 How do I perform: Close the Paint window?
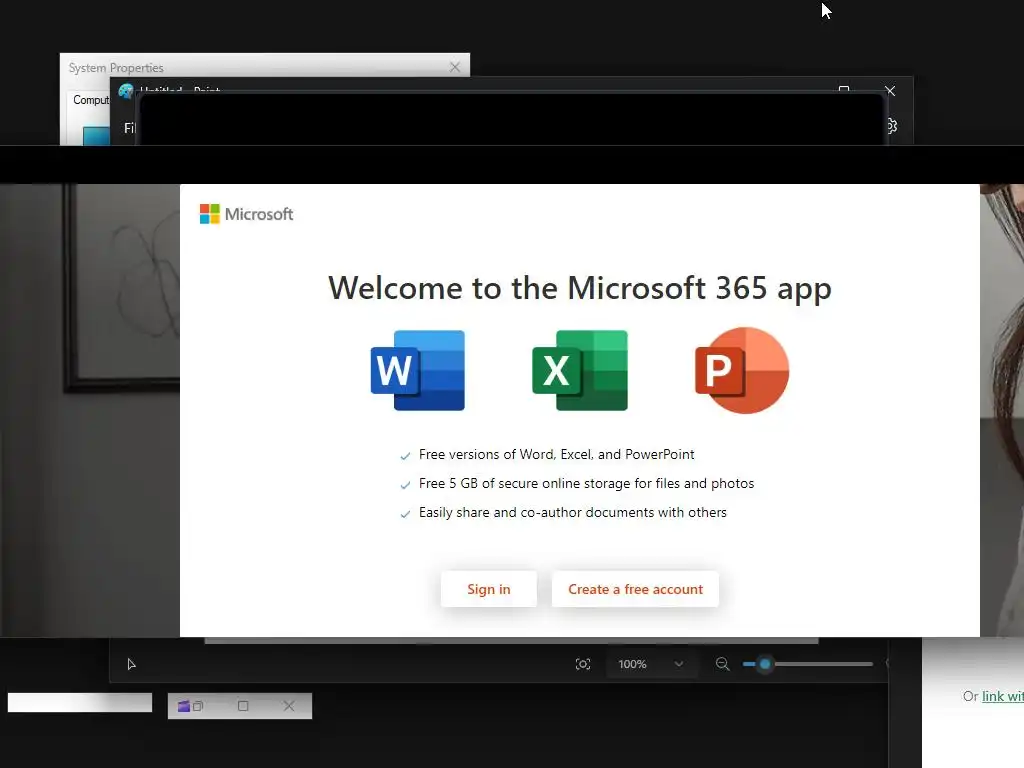tap(889, 91)
